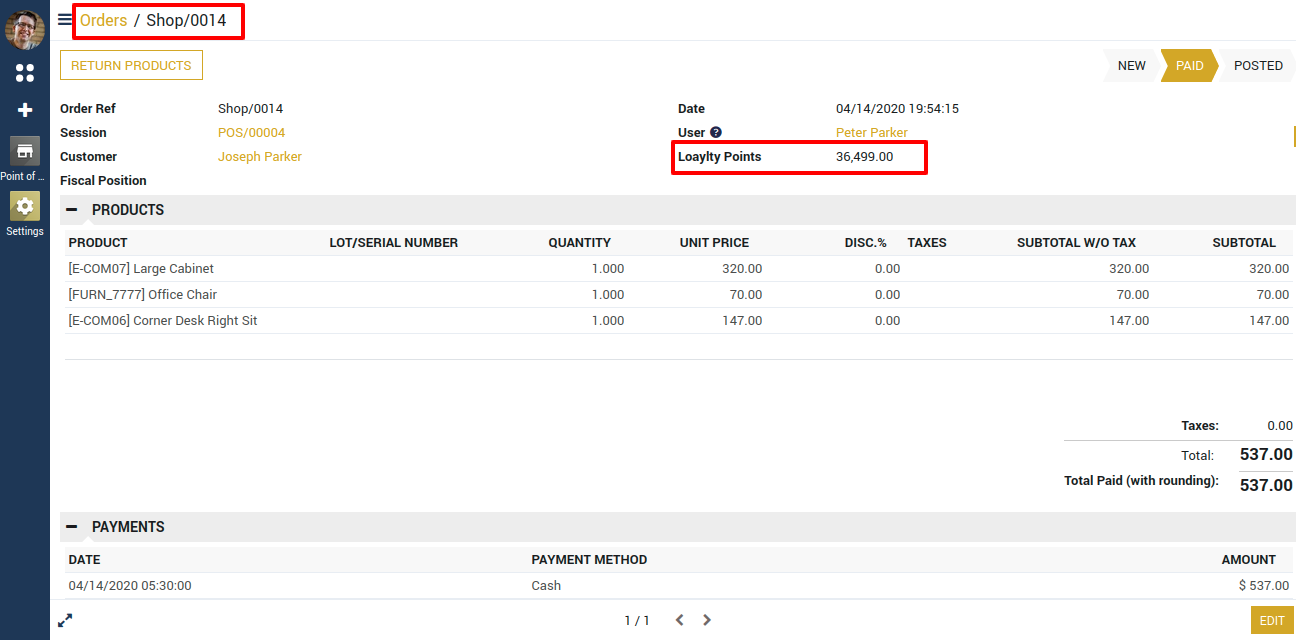Image resolution: width=1296 pixels, height=640 pixels.
Task: Click the plus icon in sidebar
Action: click(x=25, y=110)
